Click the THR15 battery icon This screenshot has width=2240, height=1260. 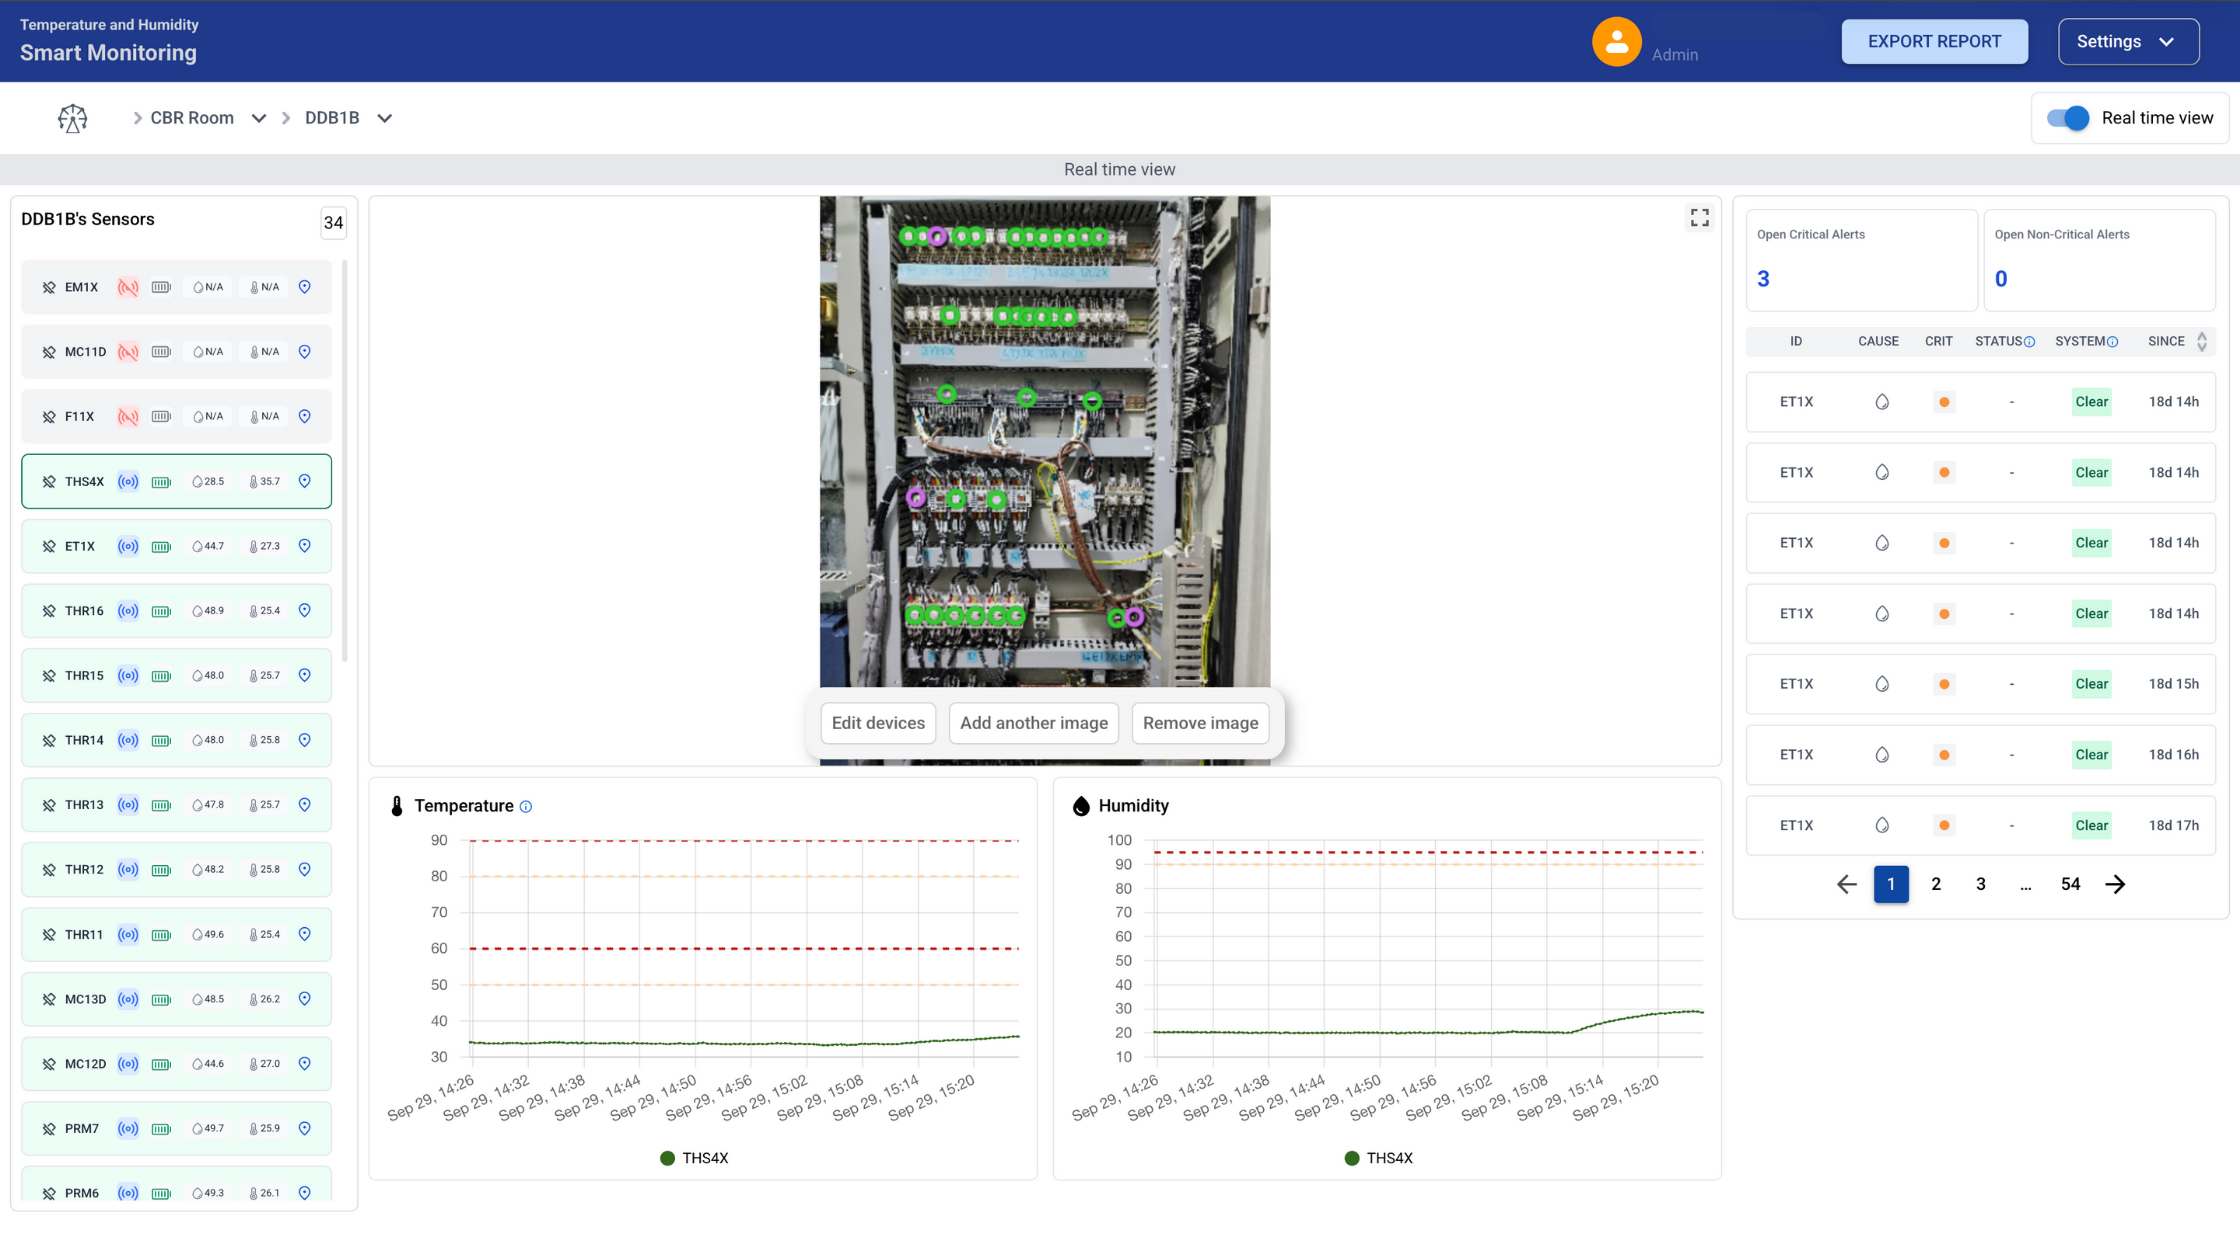click(161, 676)
